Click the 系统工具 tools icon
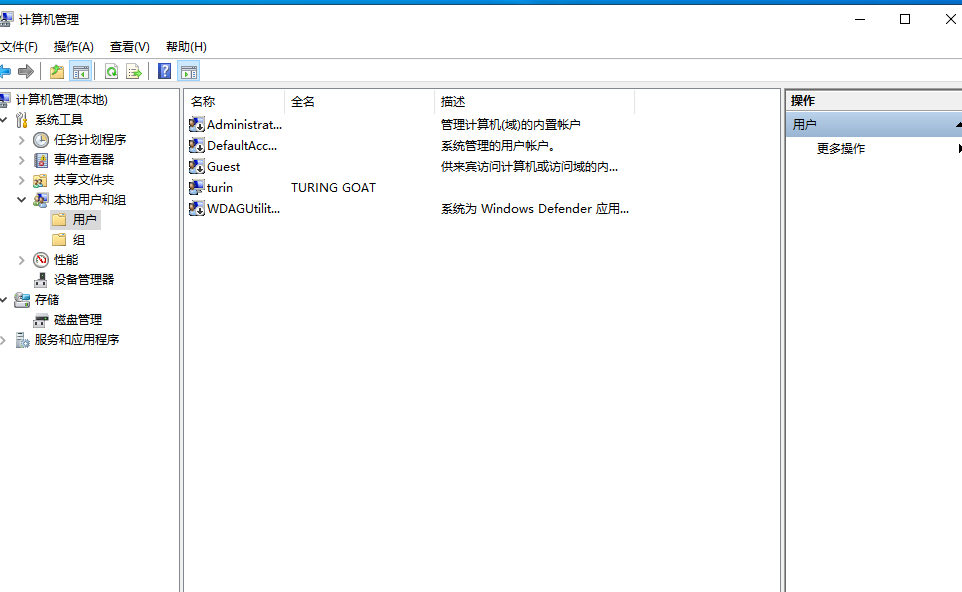Image resolution: width=962 pixels, height=592 pixels. coord(22,120)
